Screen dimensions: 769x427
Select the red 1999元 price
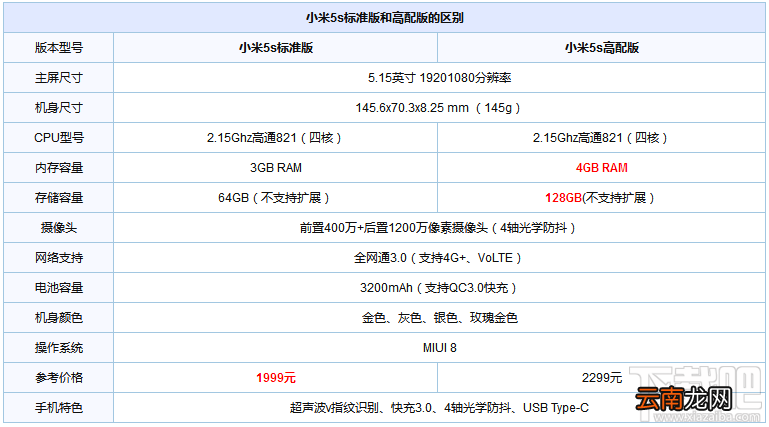point(276,377)
